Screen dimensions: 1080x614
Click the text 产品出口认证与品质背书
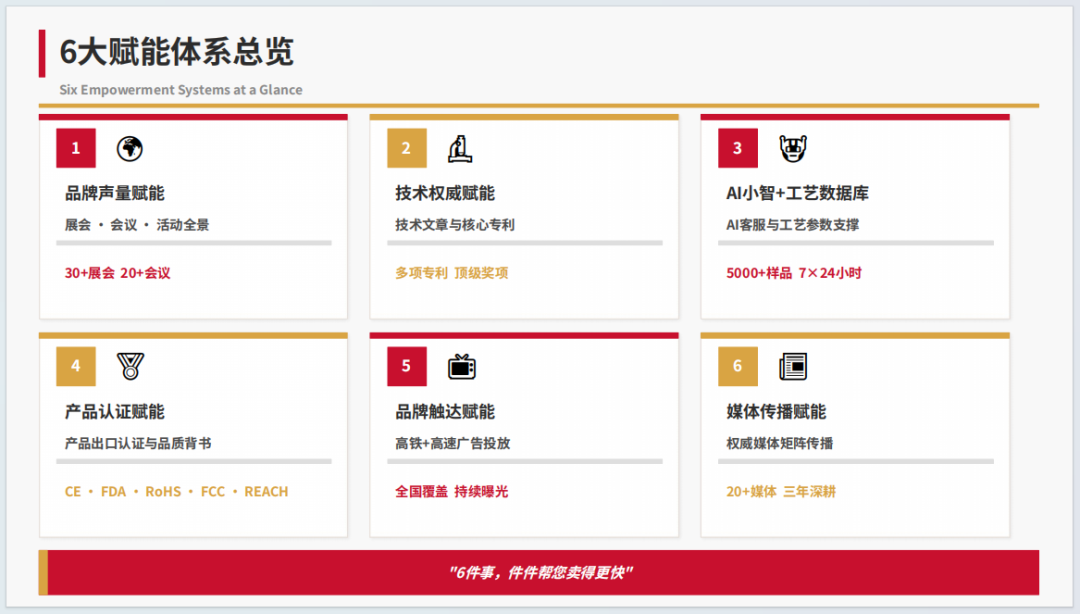click(x=138, y=443)
